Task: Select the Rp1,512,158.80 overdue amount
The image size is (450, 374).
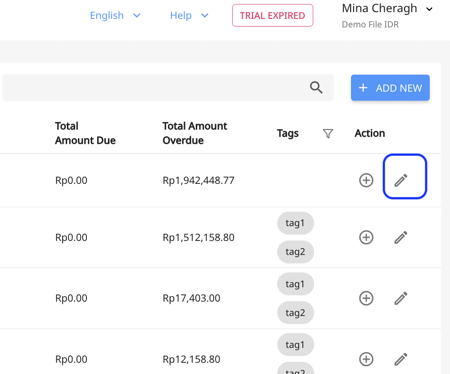Action: coord(198,237)
